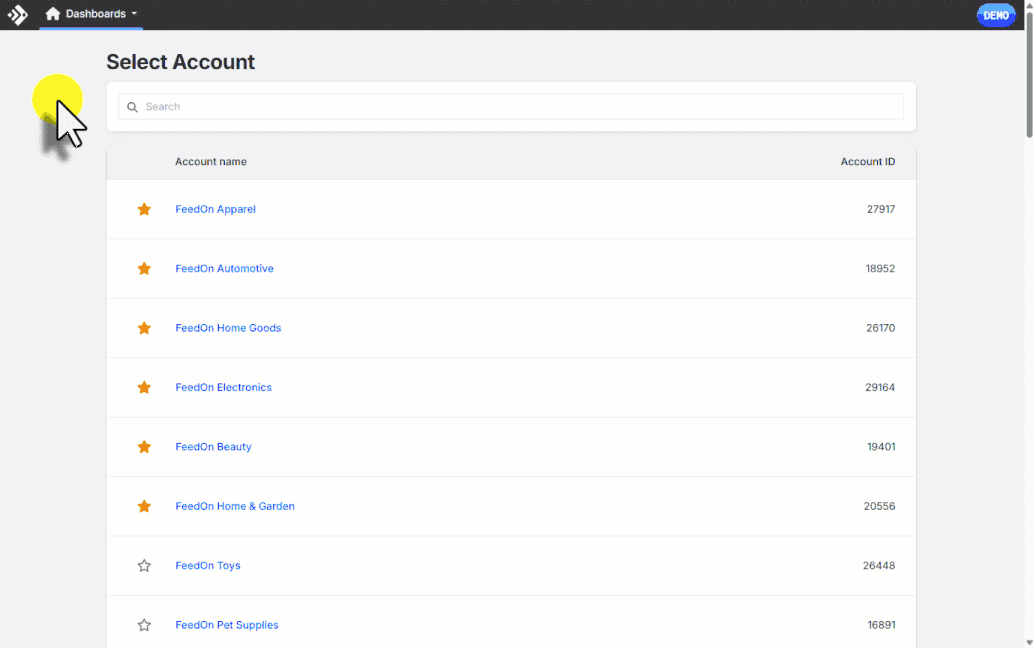Image resolution: width=1033 pixels, height=648 pixels.
Task: Focus the account Search field
Action: [511, 107]
